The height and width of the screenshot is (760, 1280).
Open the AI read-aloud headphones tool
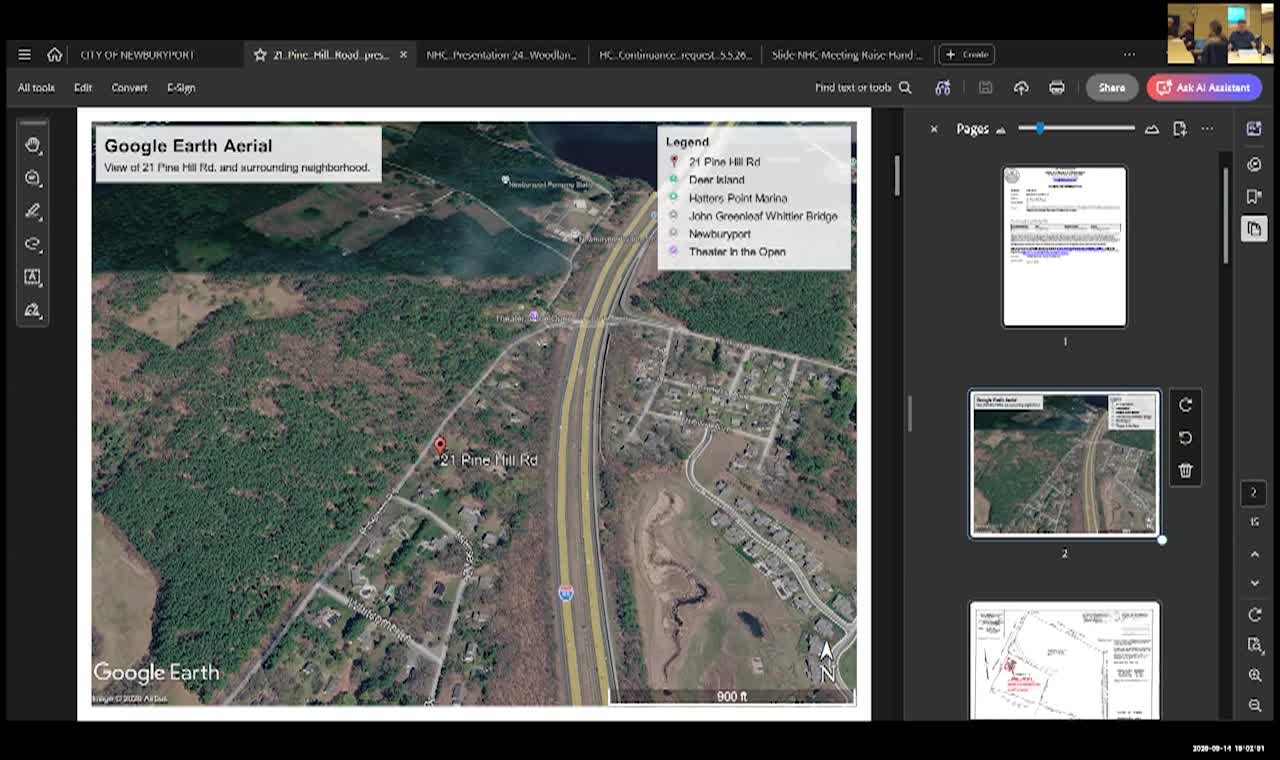[942, 88]
